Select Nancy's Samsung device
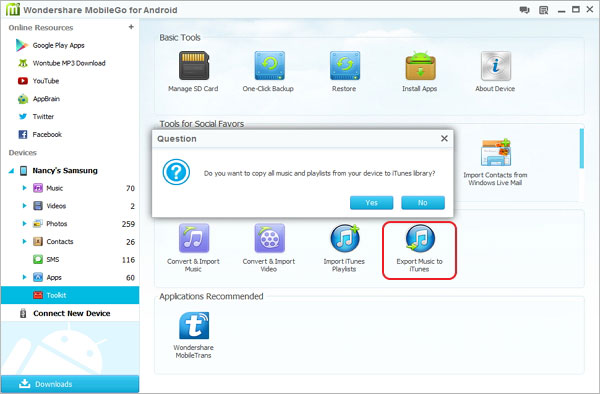Screen dimensions: 600x394 (x=65, y=171)
